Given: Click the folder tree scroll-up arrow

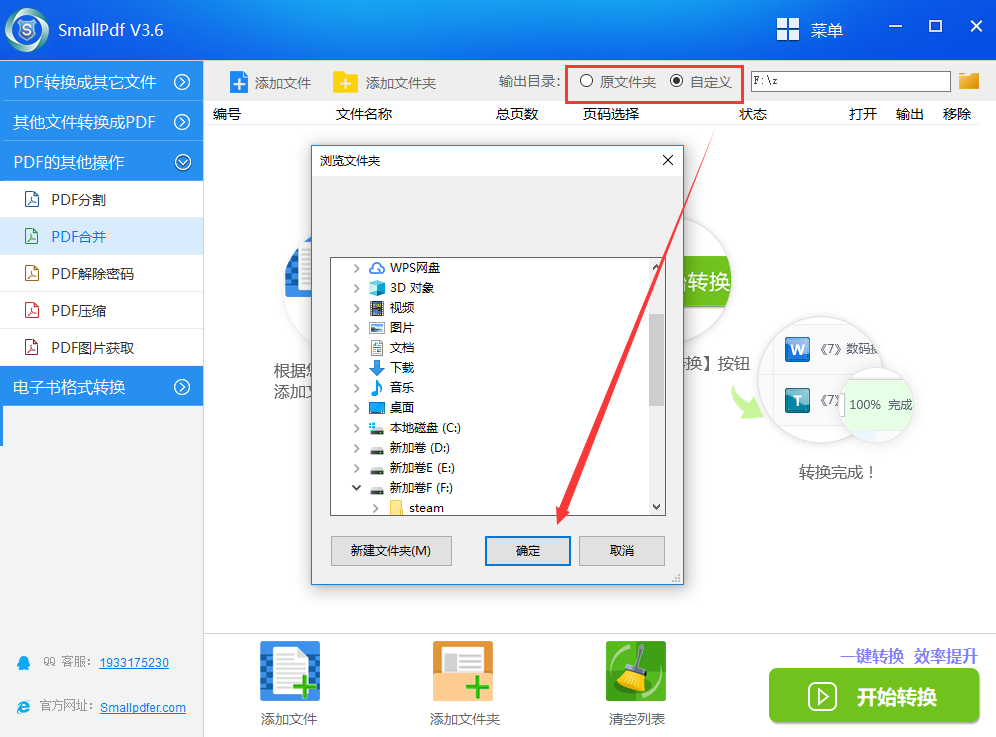Looking at the screenshot, I should tap(656, 267).
